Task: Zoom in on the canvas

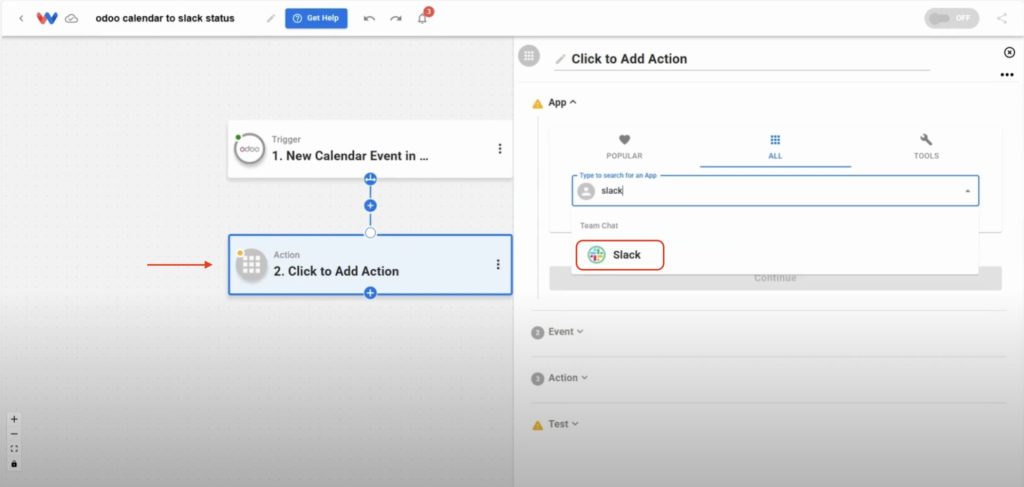Action: [x=14, y=419]
